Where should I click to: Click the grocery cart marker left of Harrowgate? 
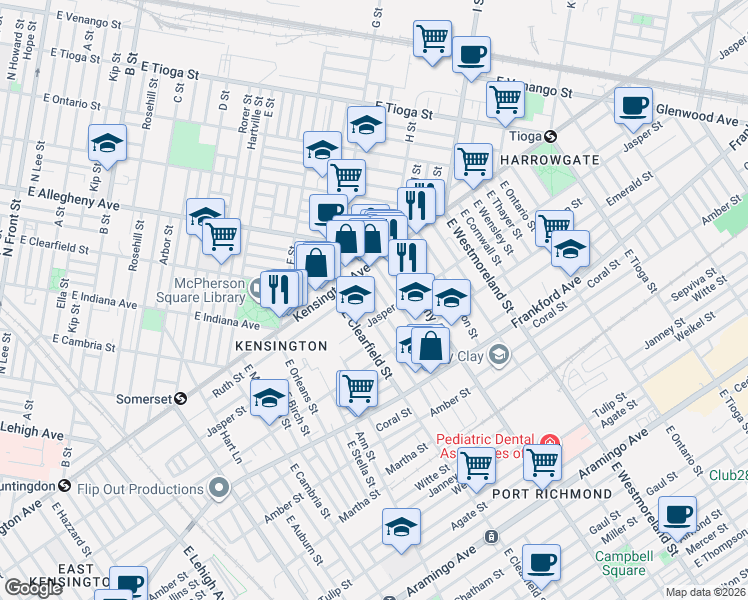473,163
